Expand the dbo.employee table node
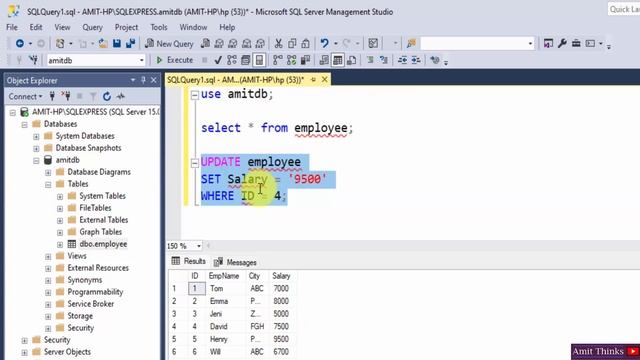 pos(60,244)
